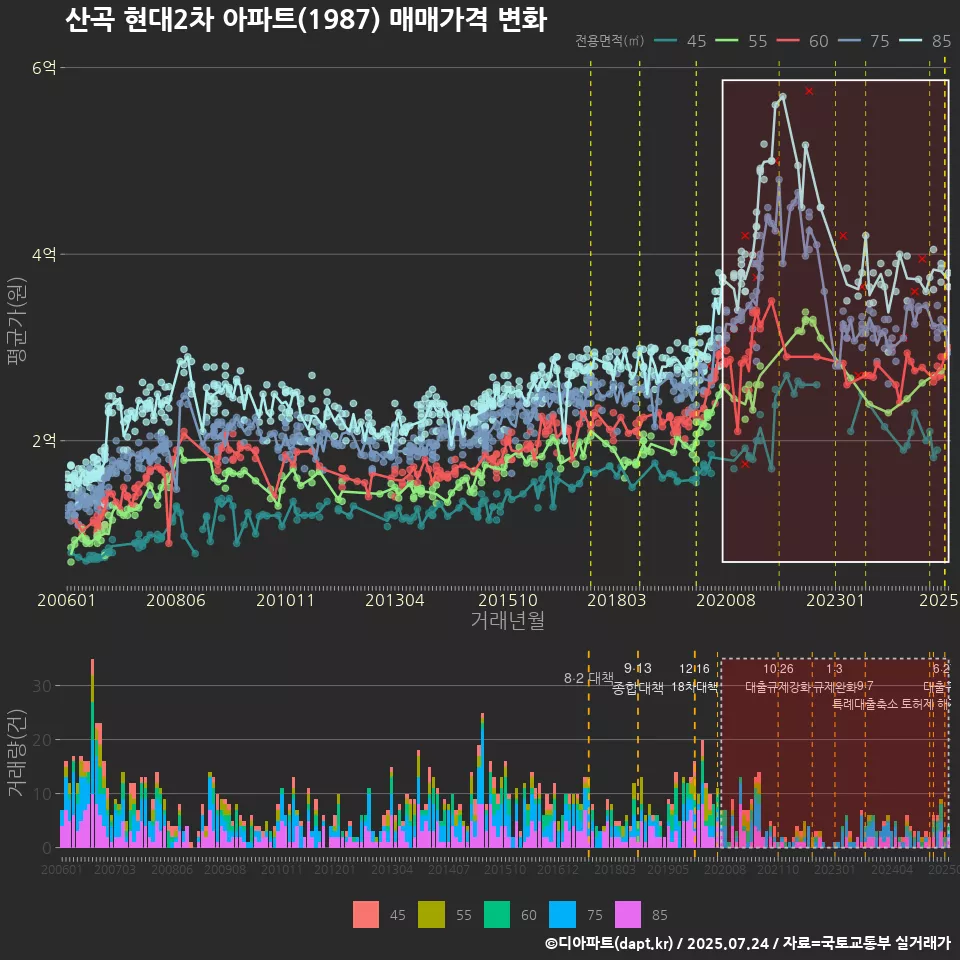Click the highest 85㎡ peak point near 5.7억
Image resolution: width=960 pixels, height=960 pixels.
[x=783, y=96]
